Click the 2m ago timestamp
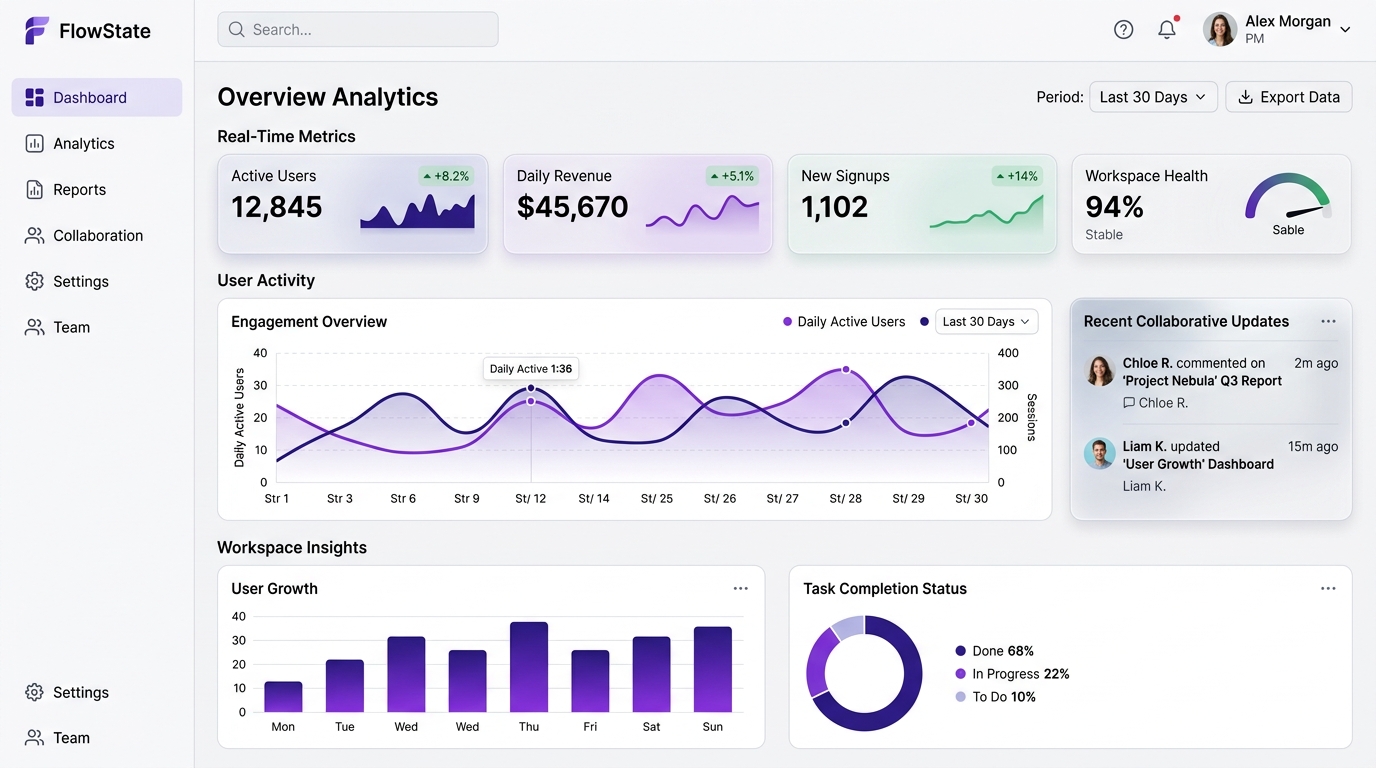This screenshot has width=1376, height=768. [x=1316, y=363]
